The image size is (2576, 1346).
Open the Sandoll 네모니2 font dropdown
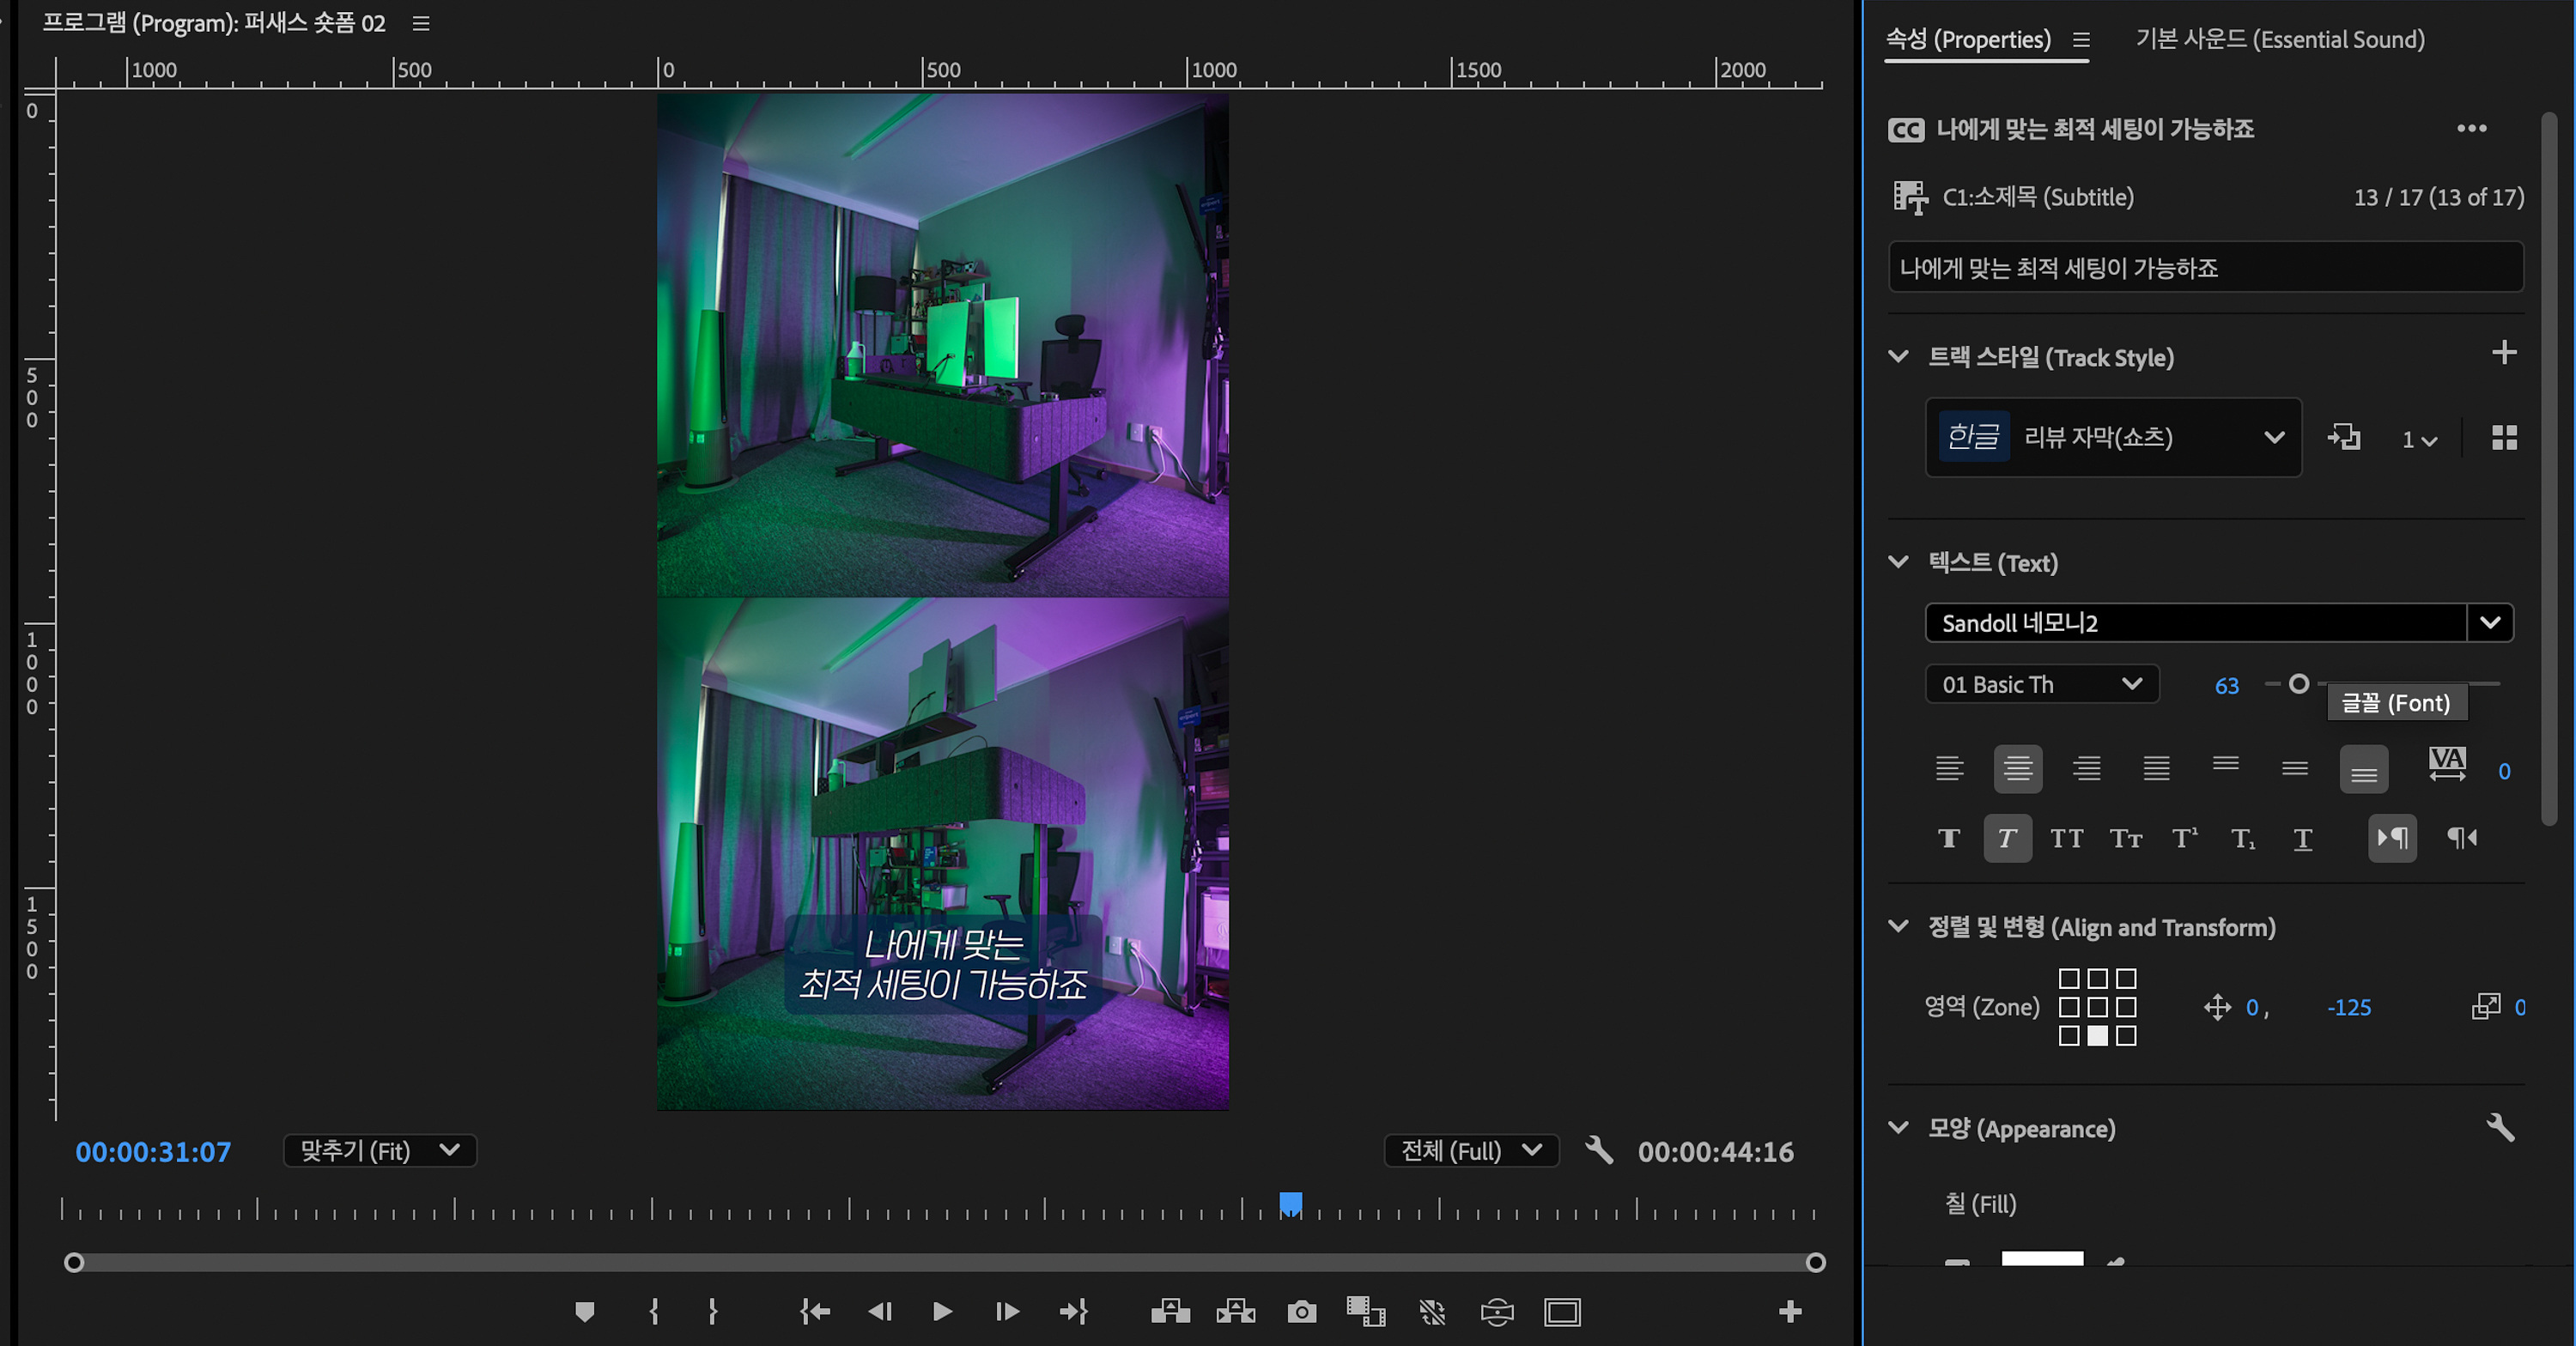click(x=2489, y=623)
